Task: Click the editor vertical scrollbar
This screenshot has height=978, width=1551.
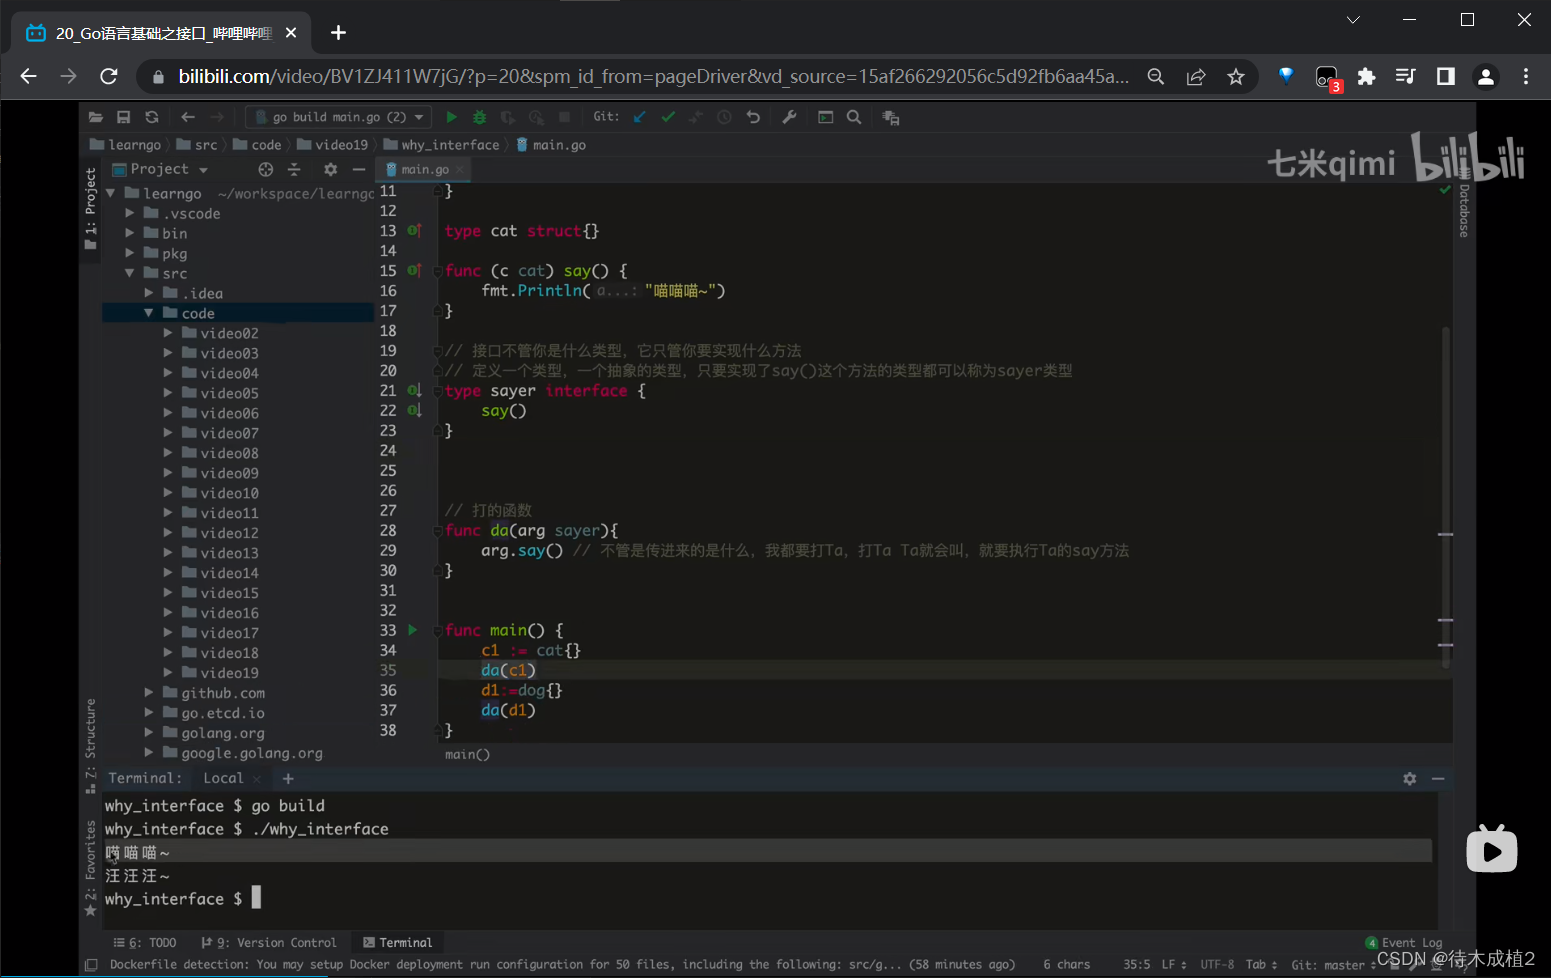Action: pyautogui.click(x=1446, y=497)
